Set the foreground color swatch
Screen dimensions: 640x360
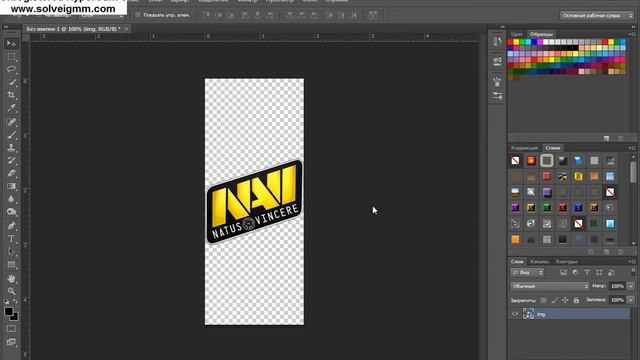pos(9,311)
